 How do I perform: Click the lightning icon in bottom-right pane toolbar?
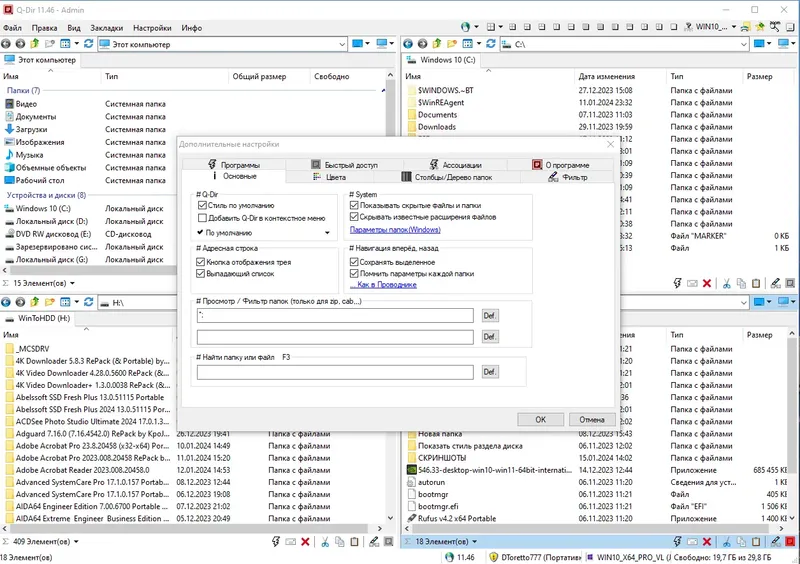click(x=678, y=542)
